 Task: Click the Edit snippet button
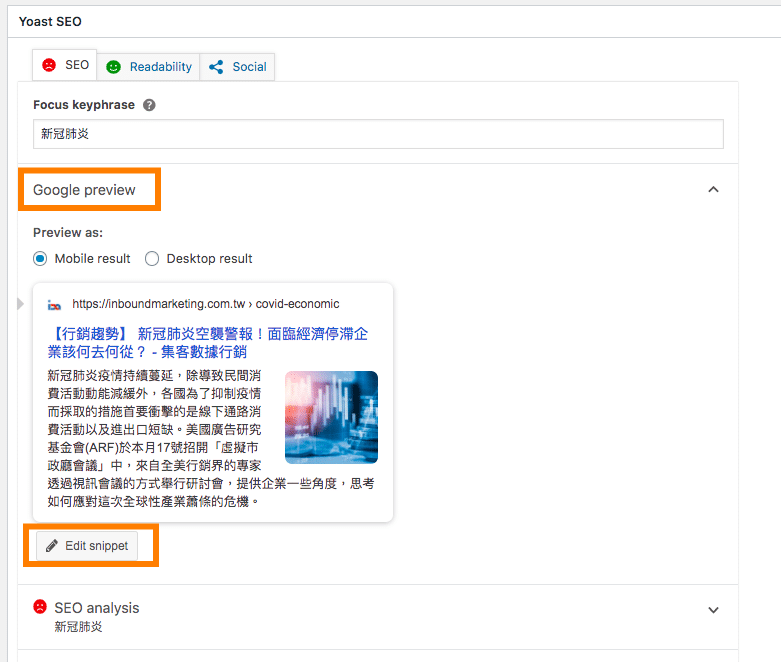87,546
